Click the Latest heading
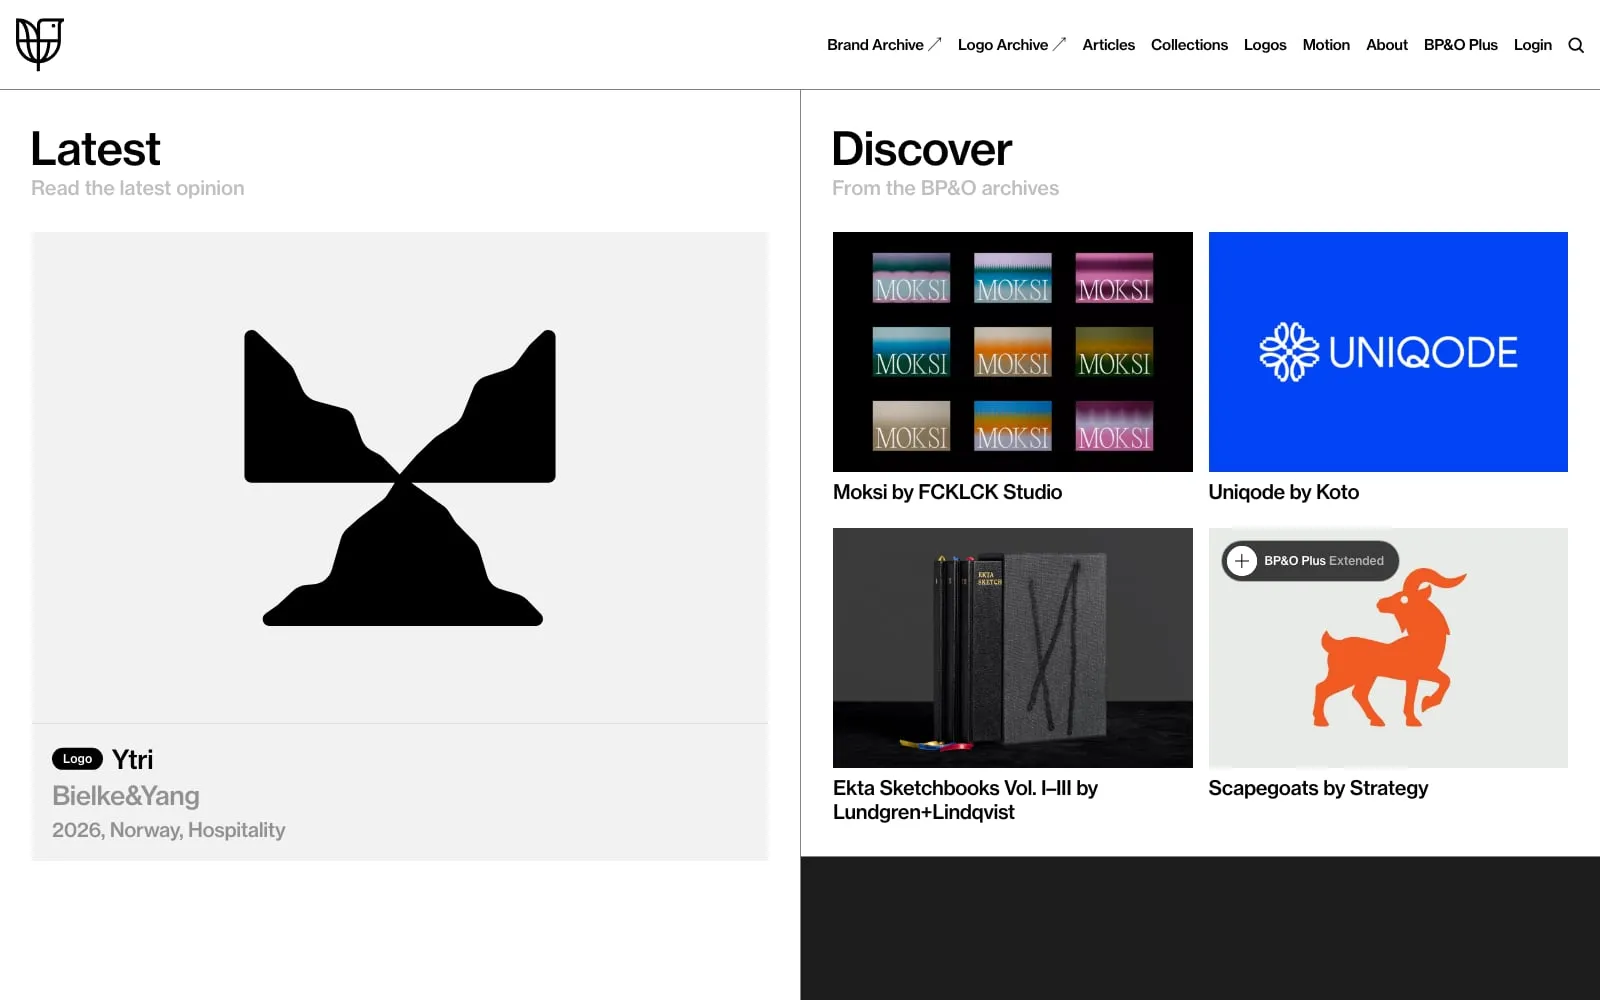Screen dimensions: 1600x1000 95,150
